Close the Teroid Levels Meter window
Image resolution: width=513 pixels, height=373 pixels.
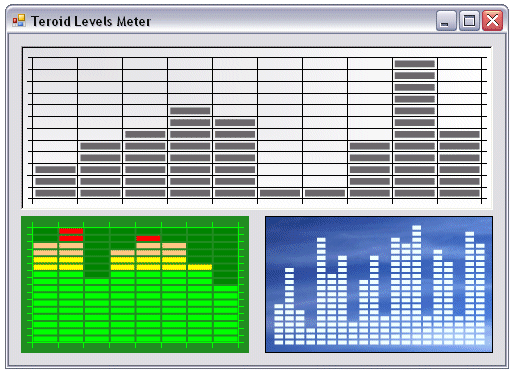tap(492, 21)
